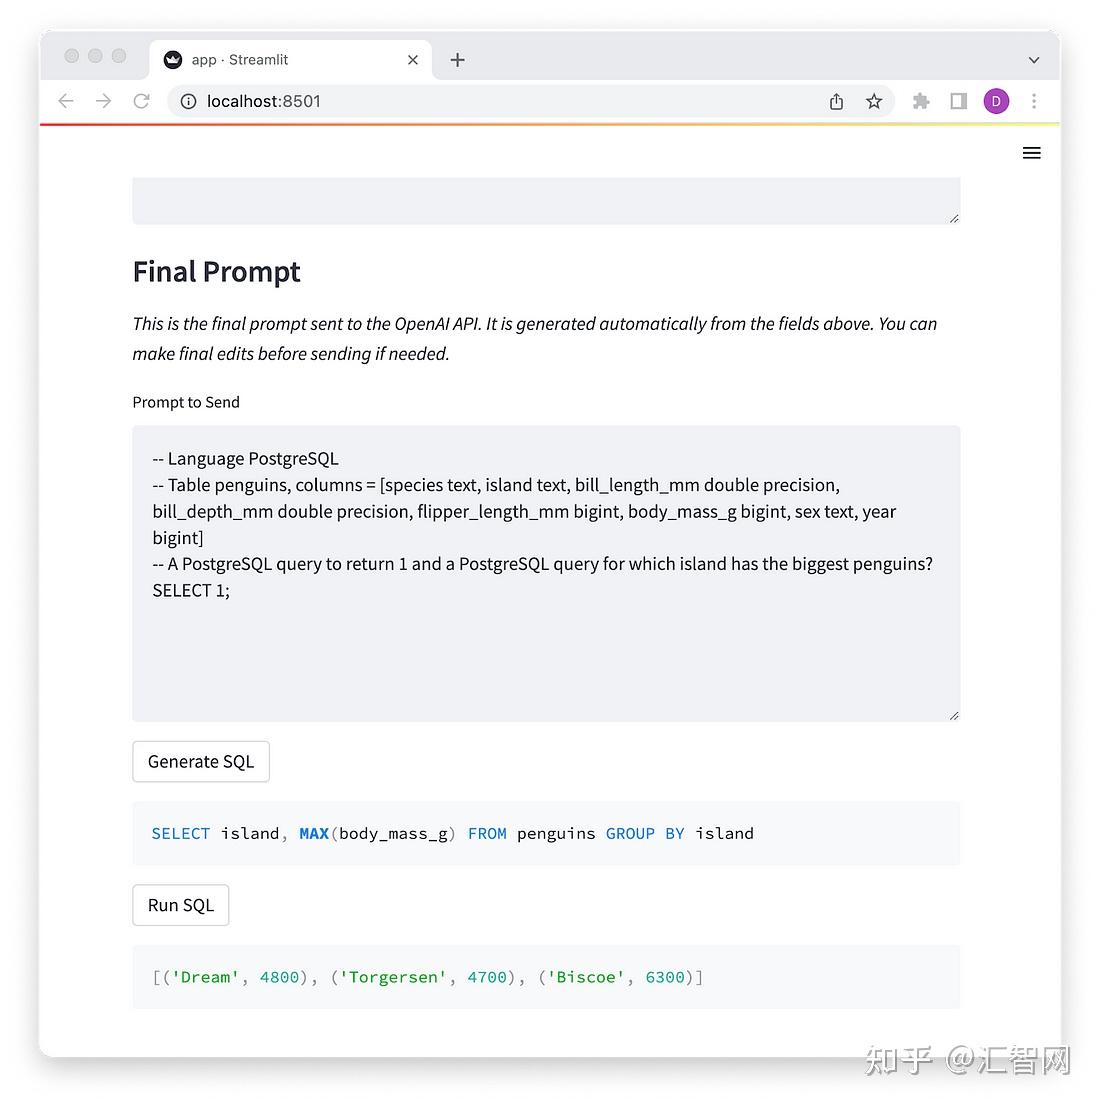Open Chrome's three-dot menu
The image size is (1100, 1106).
point(1034,102)
